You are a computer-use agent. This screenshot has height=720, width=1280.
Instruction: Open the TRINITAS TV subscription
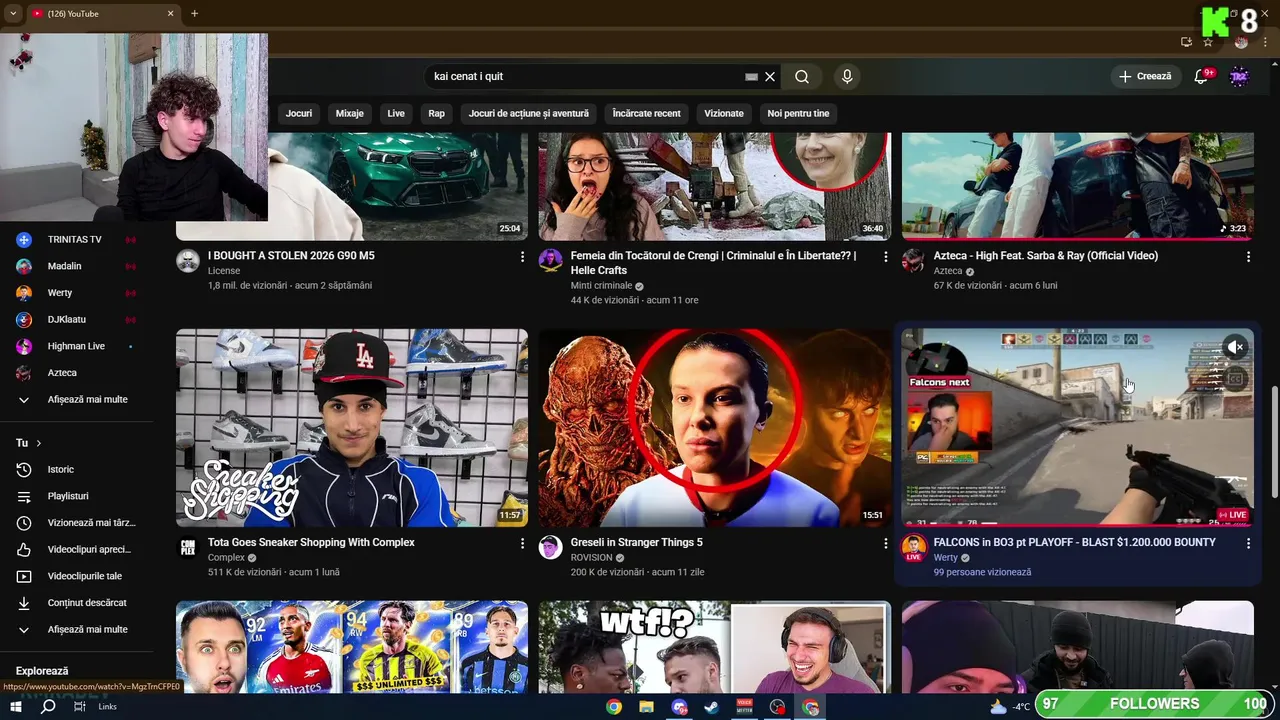pos(76,240)
